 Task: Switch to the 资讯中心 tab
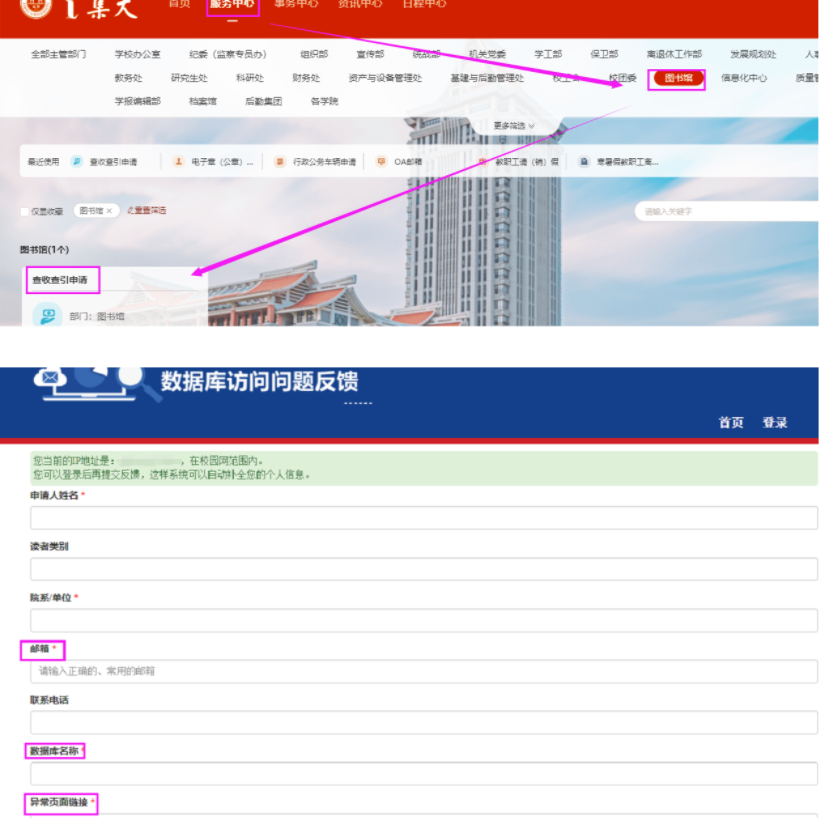click(359, 5)
